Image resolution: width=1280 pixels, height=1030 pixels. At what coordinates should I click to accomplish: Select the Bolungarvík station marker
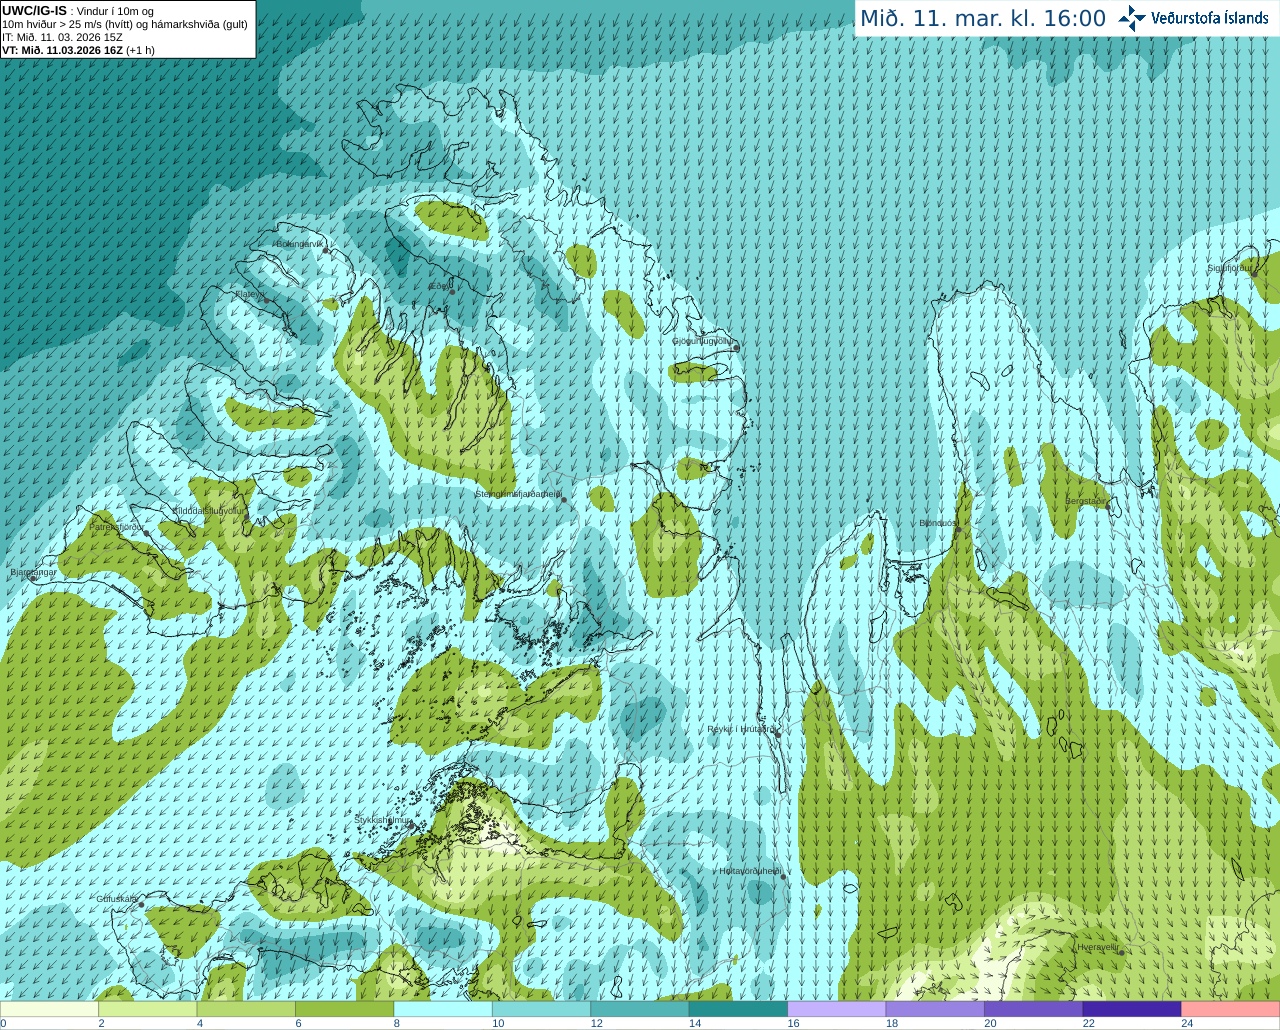(x=326, y=251)
